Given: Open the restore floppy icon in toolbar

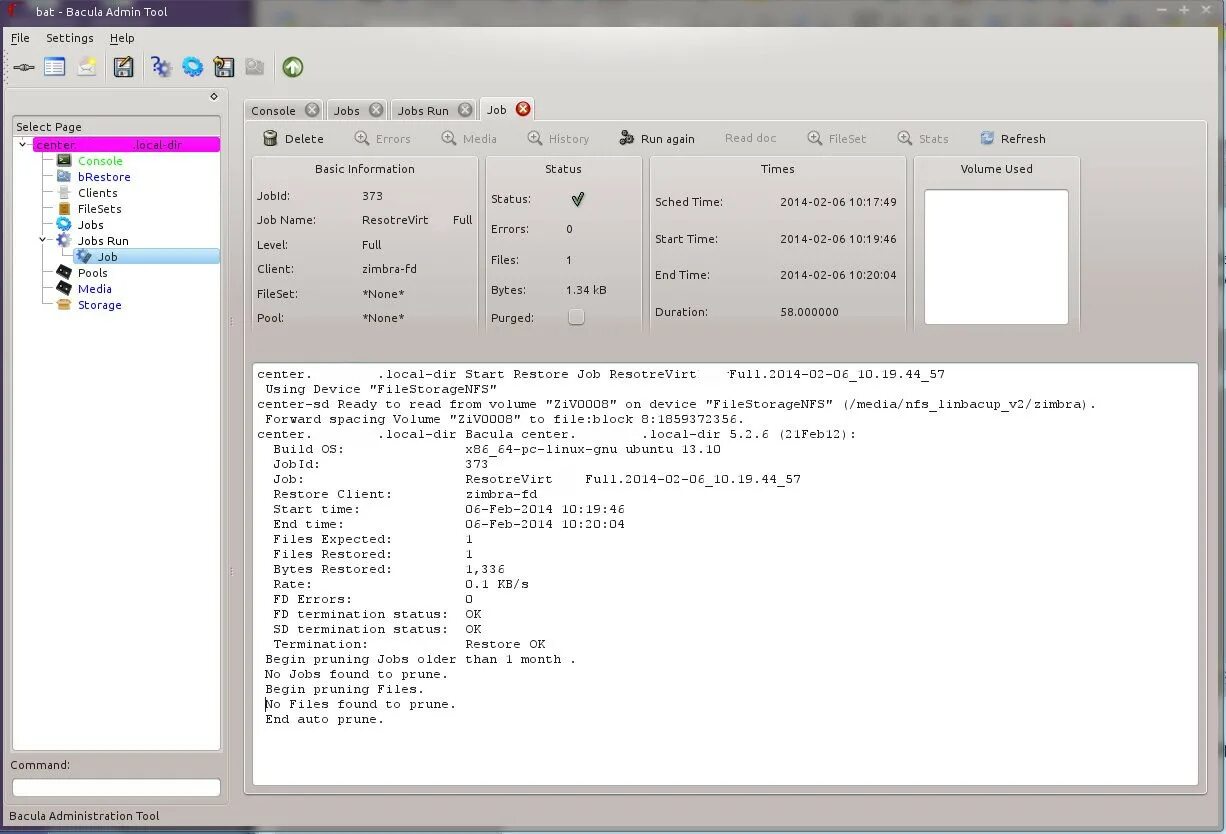Looking at the screenshot, I should tap(224, 67).
